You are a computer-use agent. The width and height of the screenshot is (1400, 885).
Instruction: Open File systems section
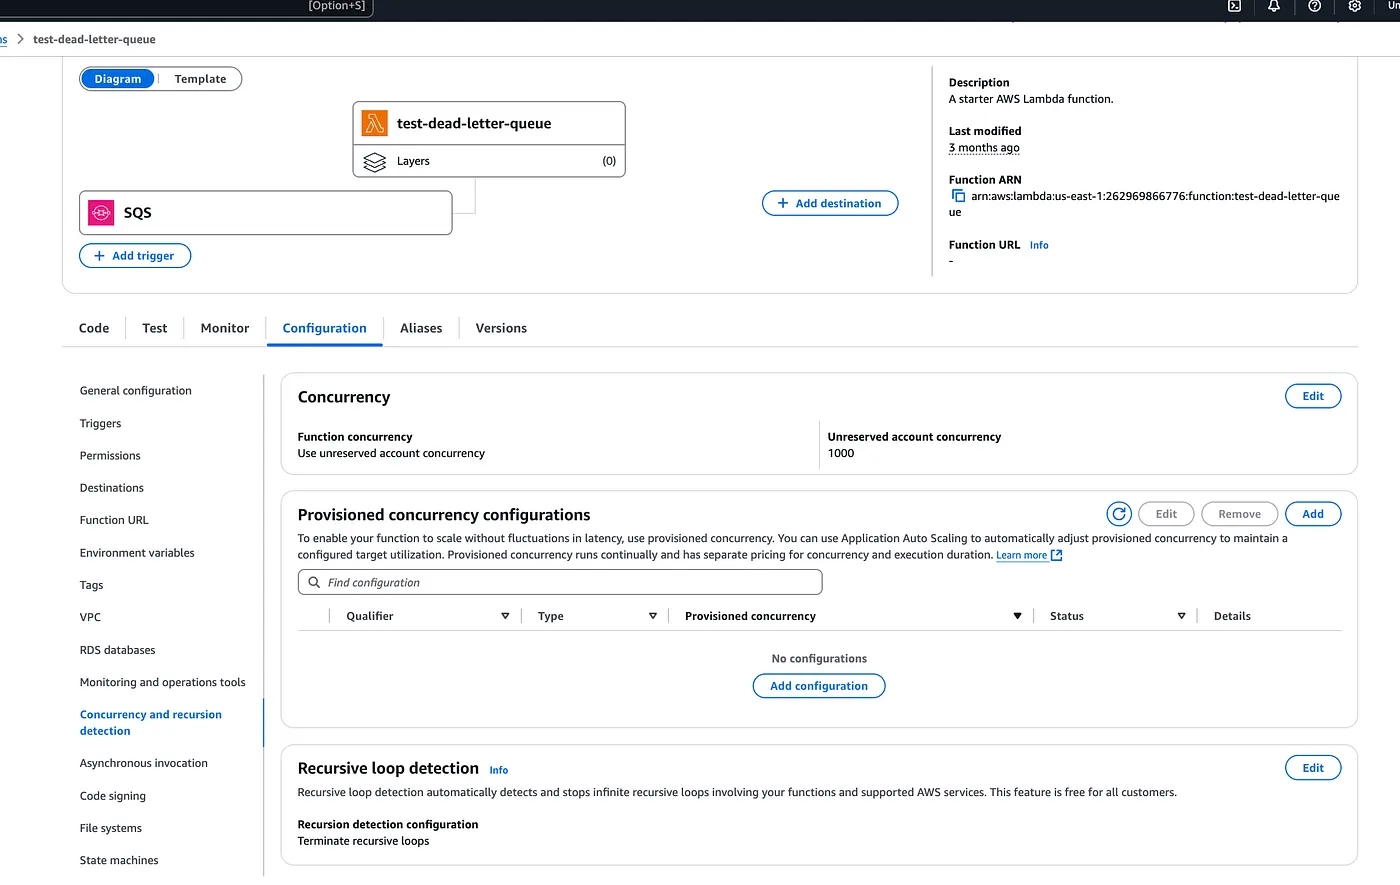click(111, 828)
